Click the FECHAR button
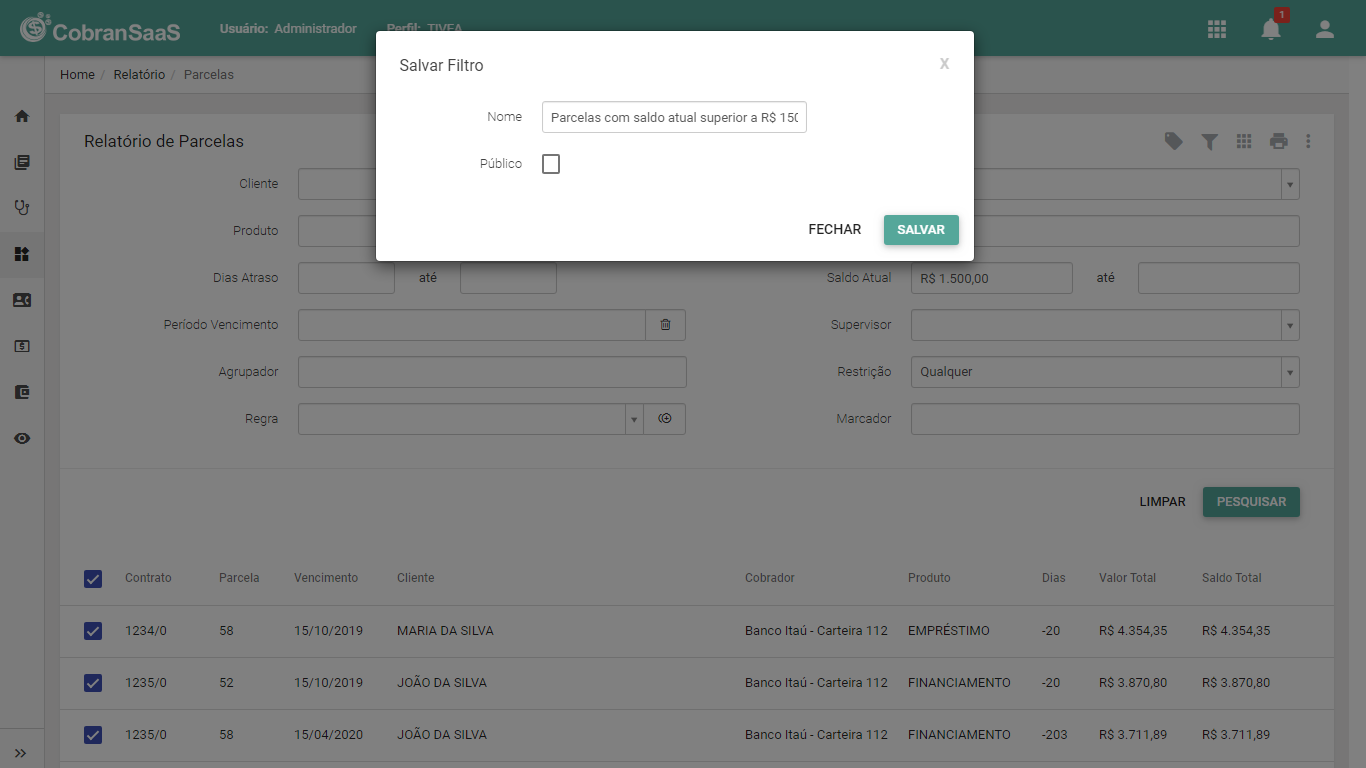Image resolution: width=1366 pixels, height=768 pixels. pyautogui.click(x=835, y=230)
